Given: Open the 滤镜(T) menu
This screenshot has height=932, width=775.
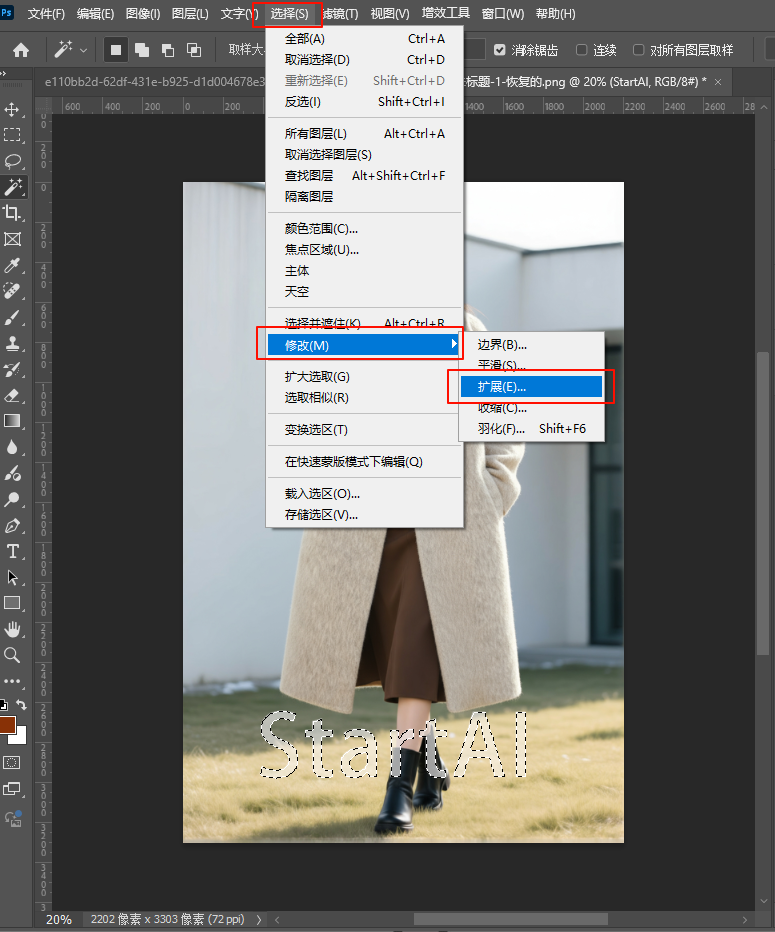Looking at the screenshot, I should point(340,14).
